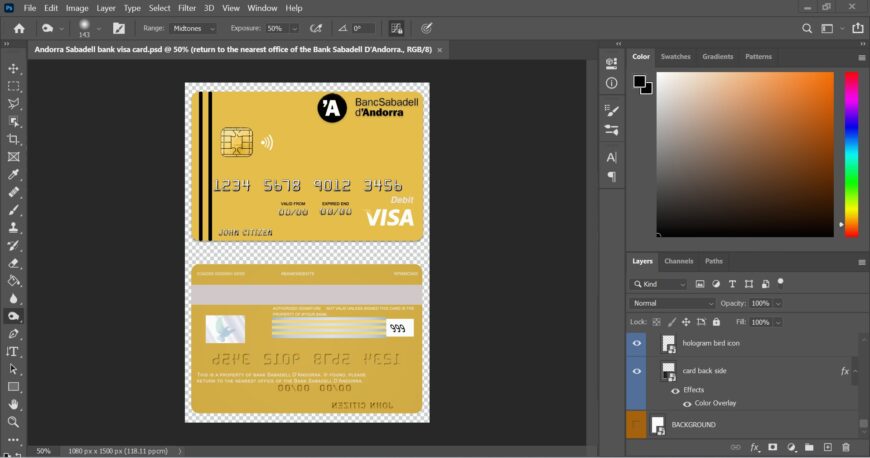Select the Eyedropper tool
The width and height of the screenshot is (870, 458).
coord(13,175)
